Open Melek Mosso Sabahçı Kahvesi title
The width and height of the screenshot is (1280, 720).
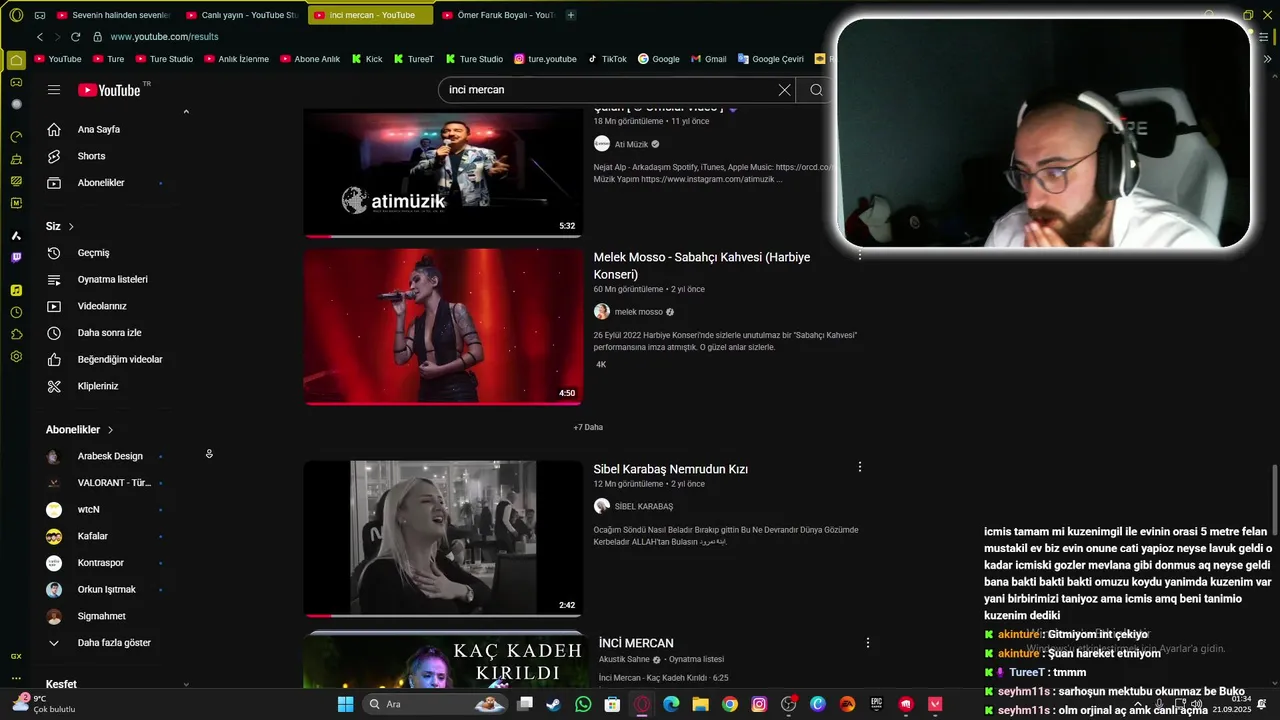(702, 265)
